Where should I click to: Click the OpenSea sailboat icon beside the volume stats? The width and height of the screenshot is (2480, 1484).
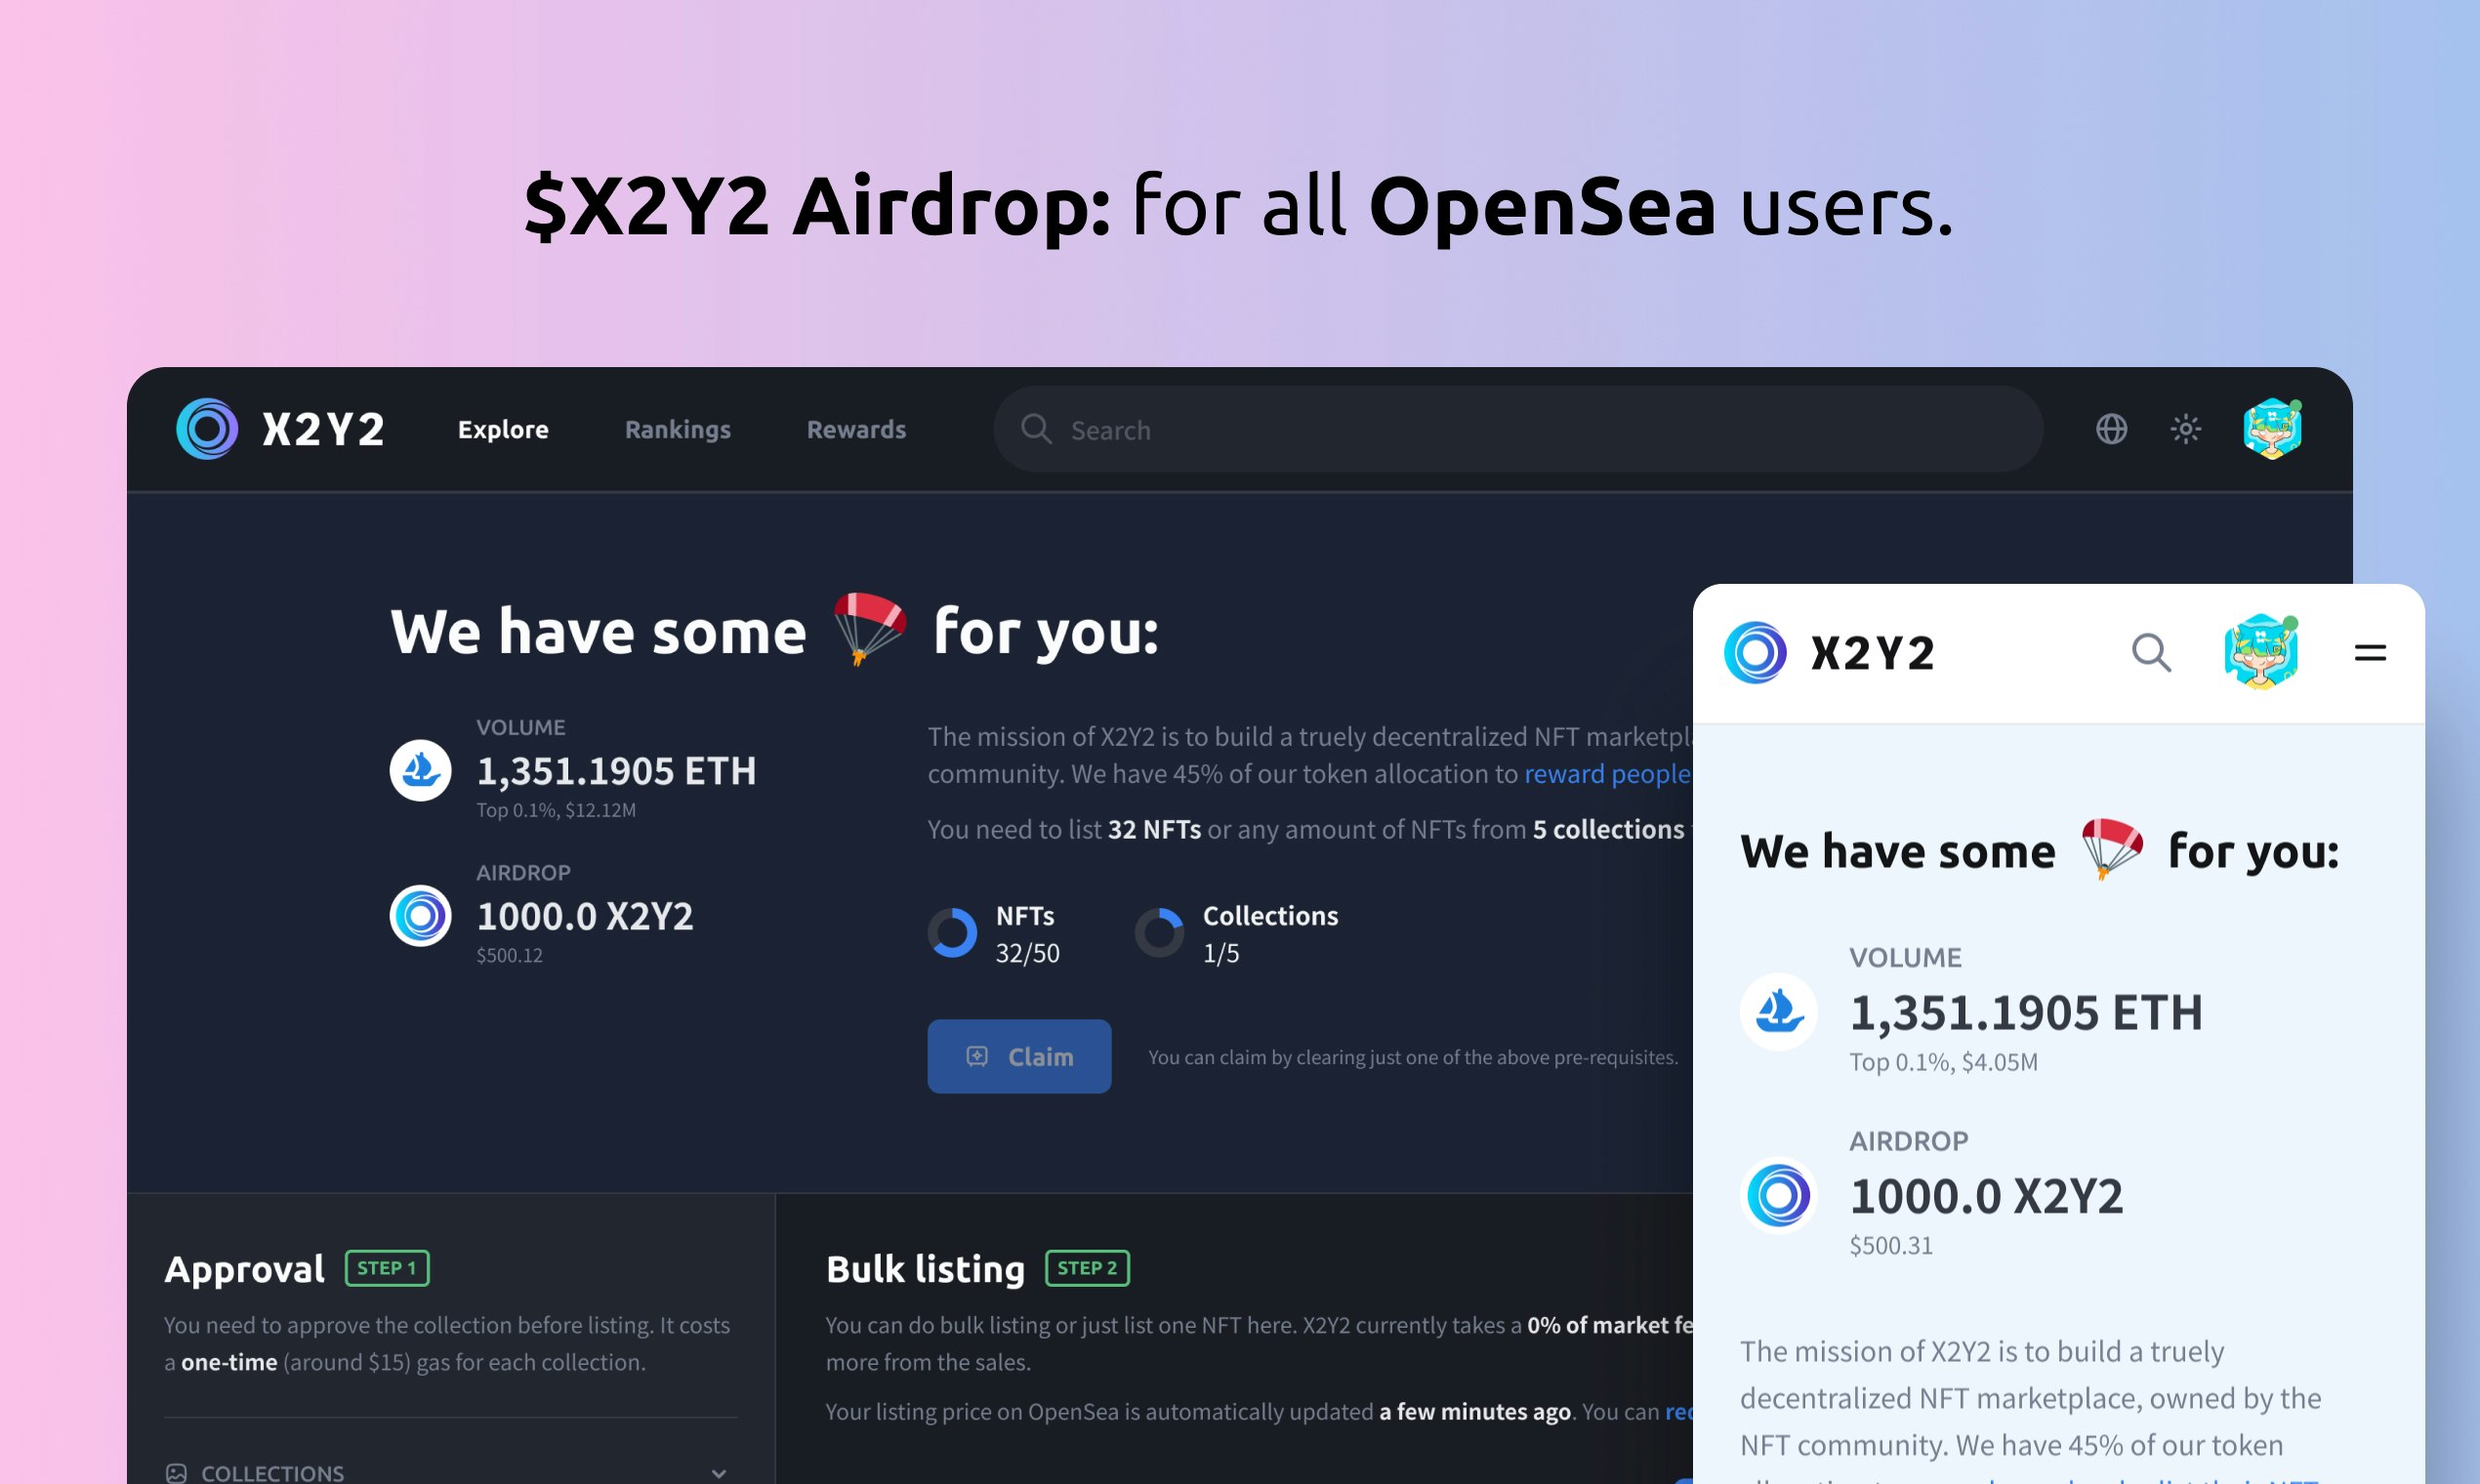tap(420, 770)
